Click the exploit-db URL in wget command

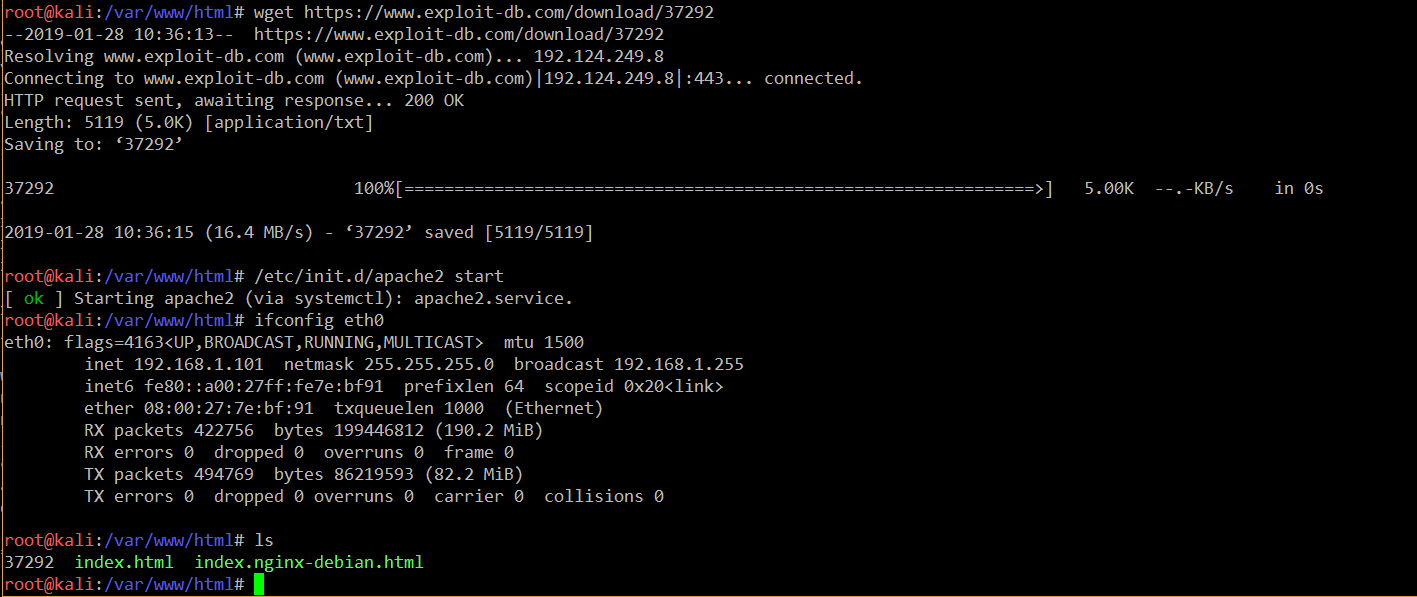(x=509, y=12)
